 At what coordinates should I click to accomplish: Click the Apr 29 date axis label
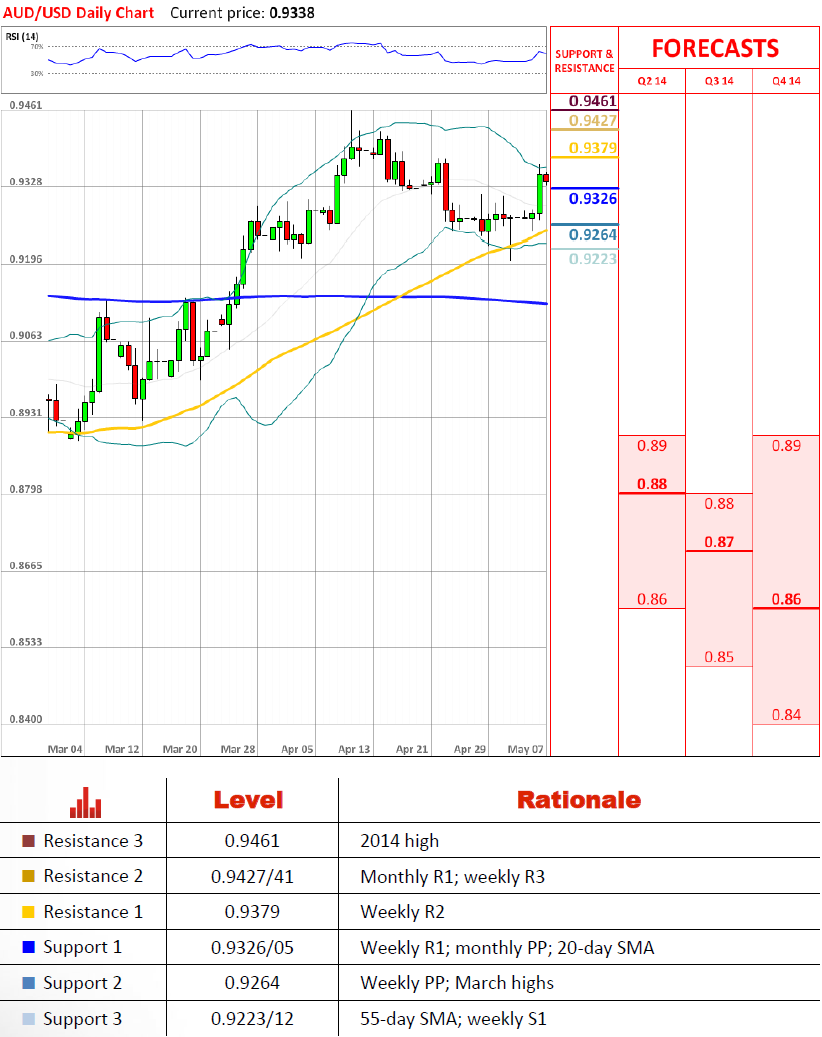coord(470,749)
